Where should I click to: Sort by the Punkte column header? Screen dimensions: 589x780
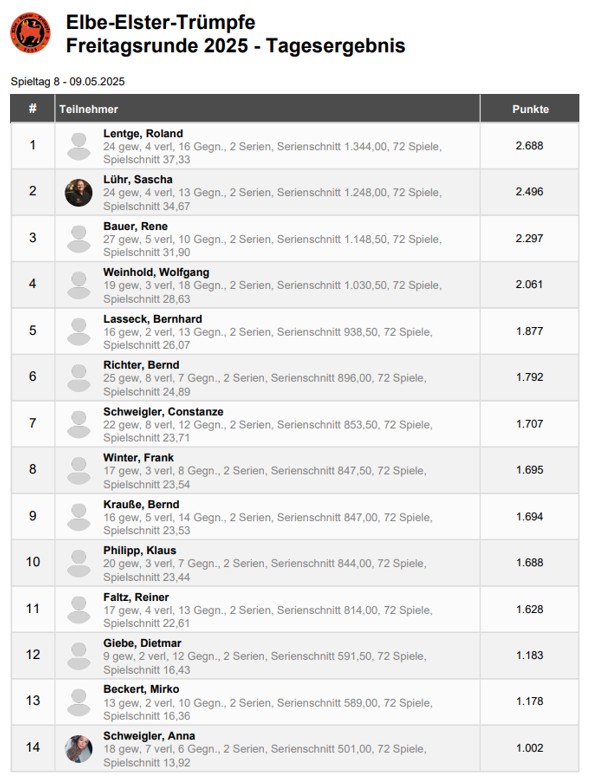(530, 109)
